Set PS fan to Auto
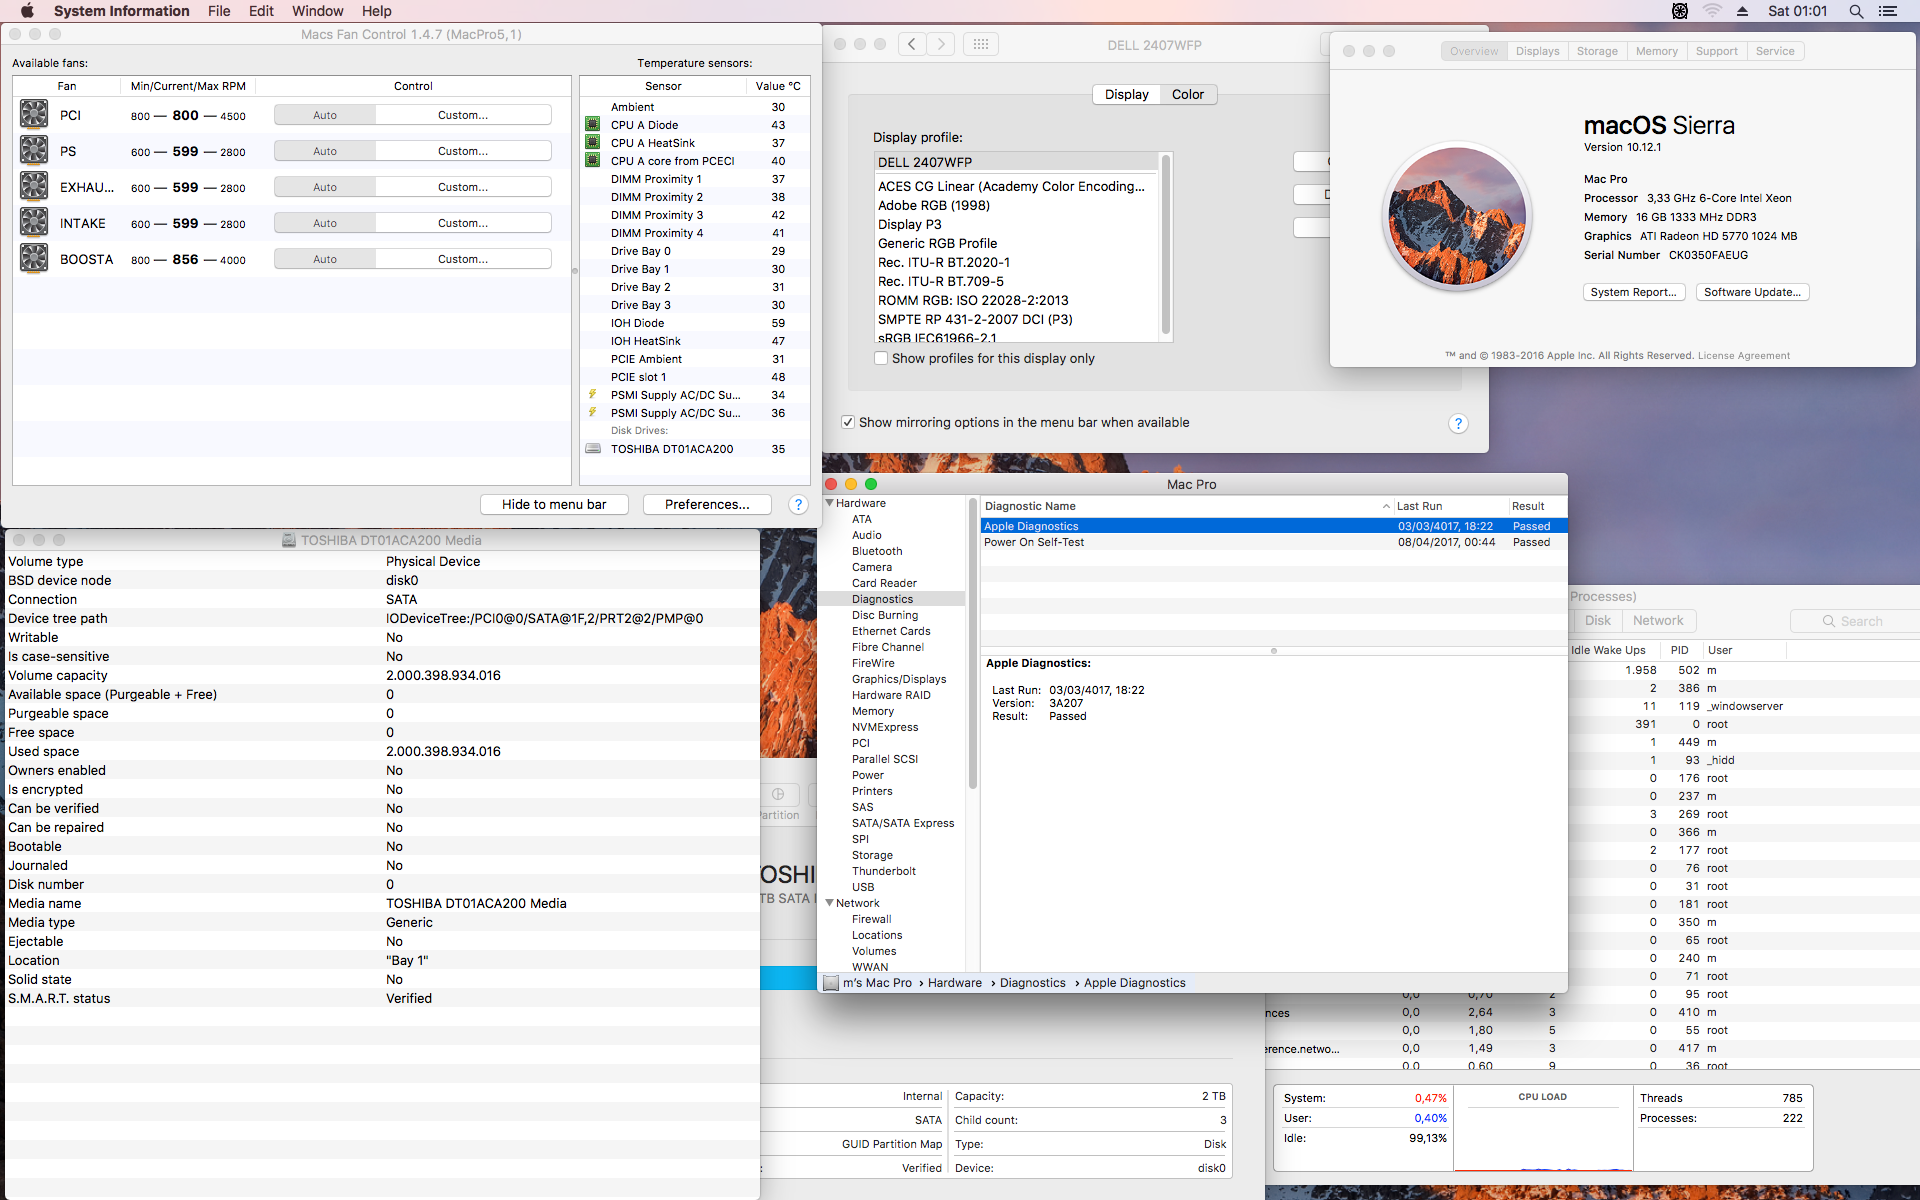 [325, 151]
